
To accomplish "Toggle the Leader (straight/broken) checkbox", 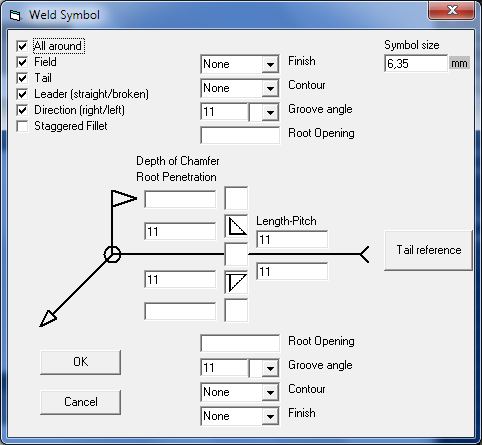I will [x=22, y=94].
